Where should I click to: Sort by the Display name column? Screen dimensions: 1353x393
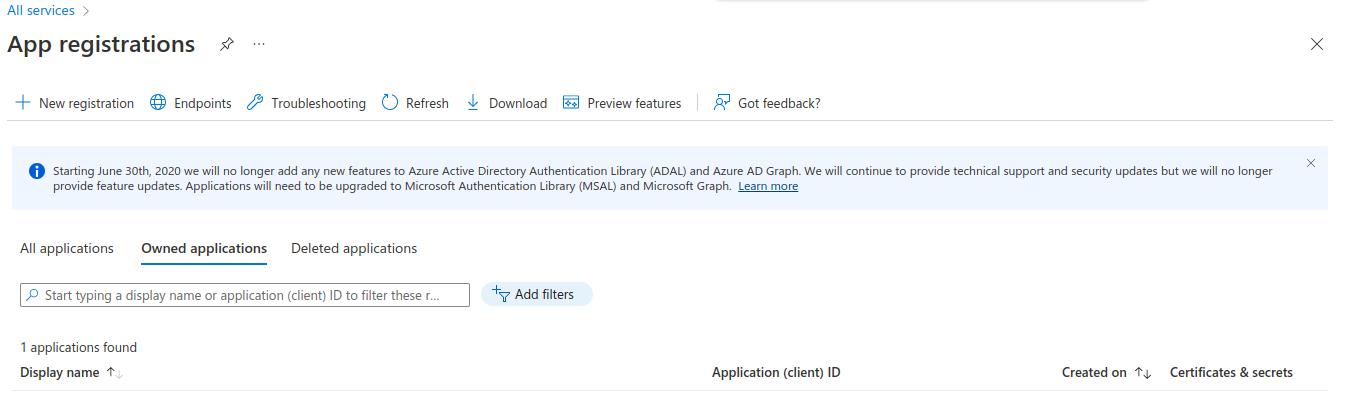[71, 372]
